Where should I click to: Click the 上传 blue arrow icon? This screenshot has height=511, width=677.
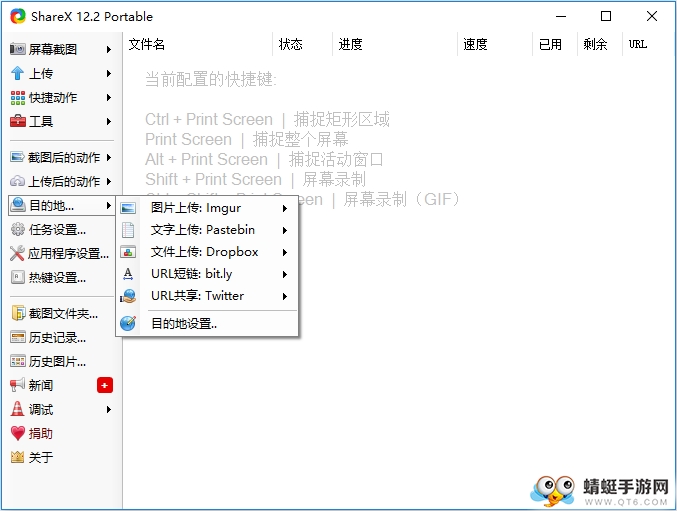point(17,73)
